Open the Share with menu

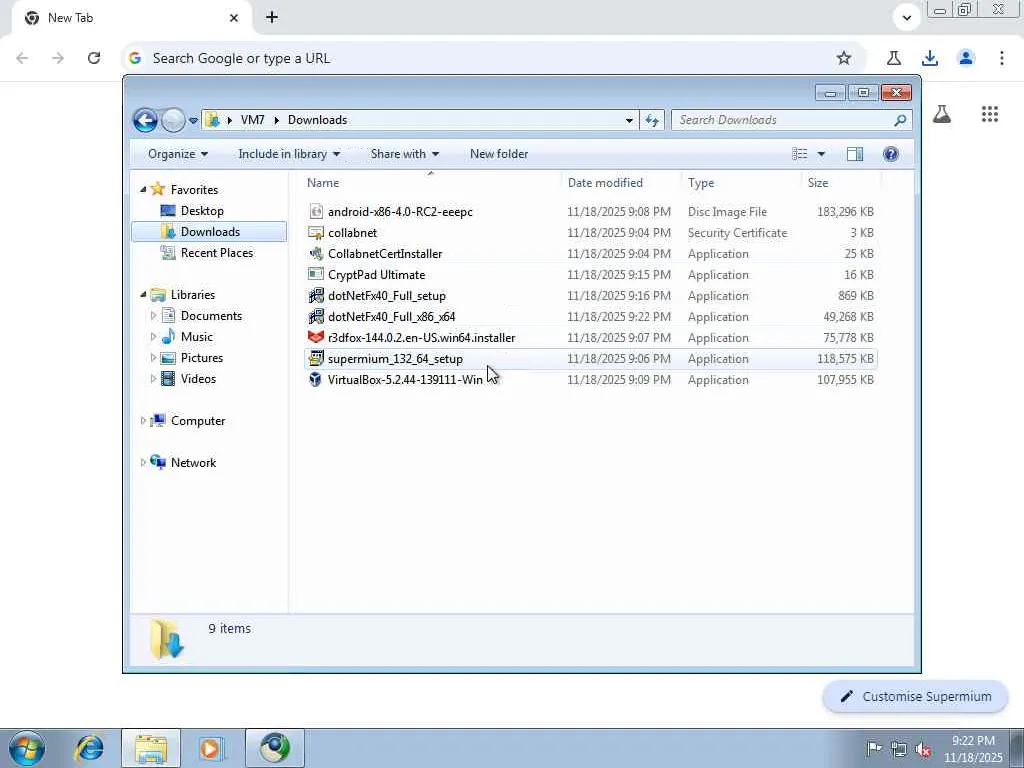pos(404,154)
